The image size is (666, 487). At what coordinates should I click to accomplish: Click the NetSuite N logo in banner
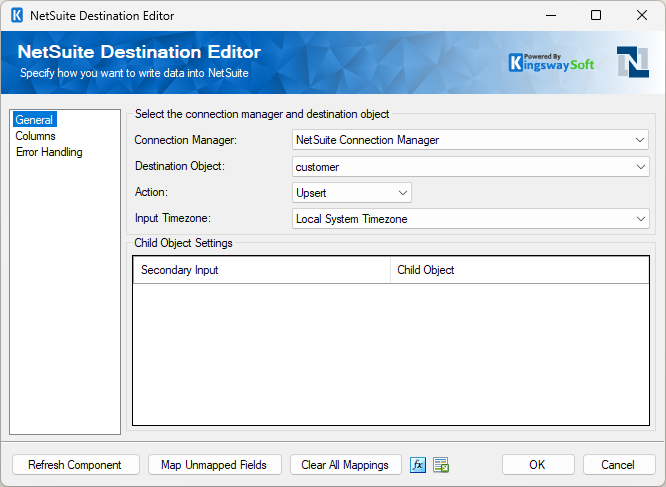(633, 62)
